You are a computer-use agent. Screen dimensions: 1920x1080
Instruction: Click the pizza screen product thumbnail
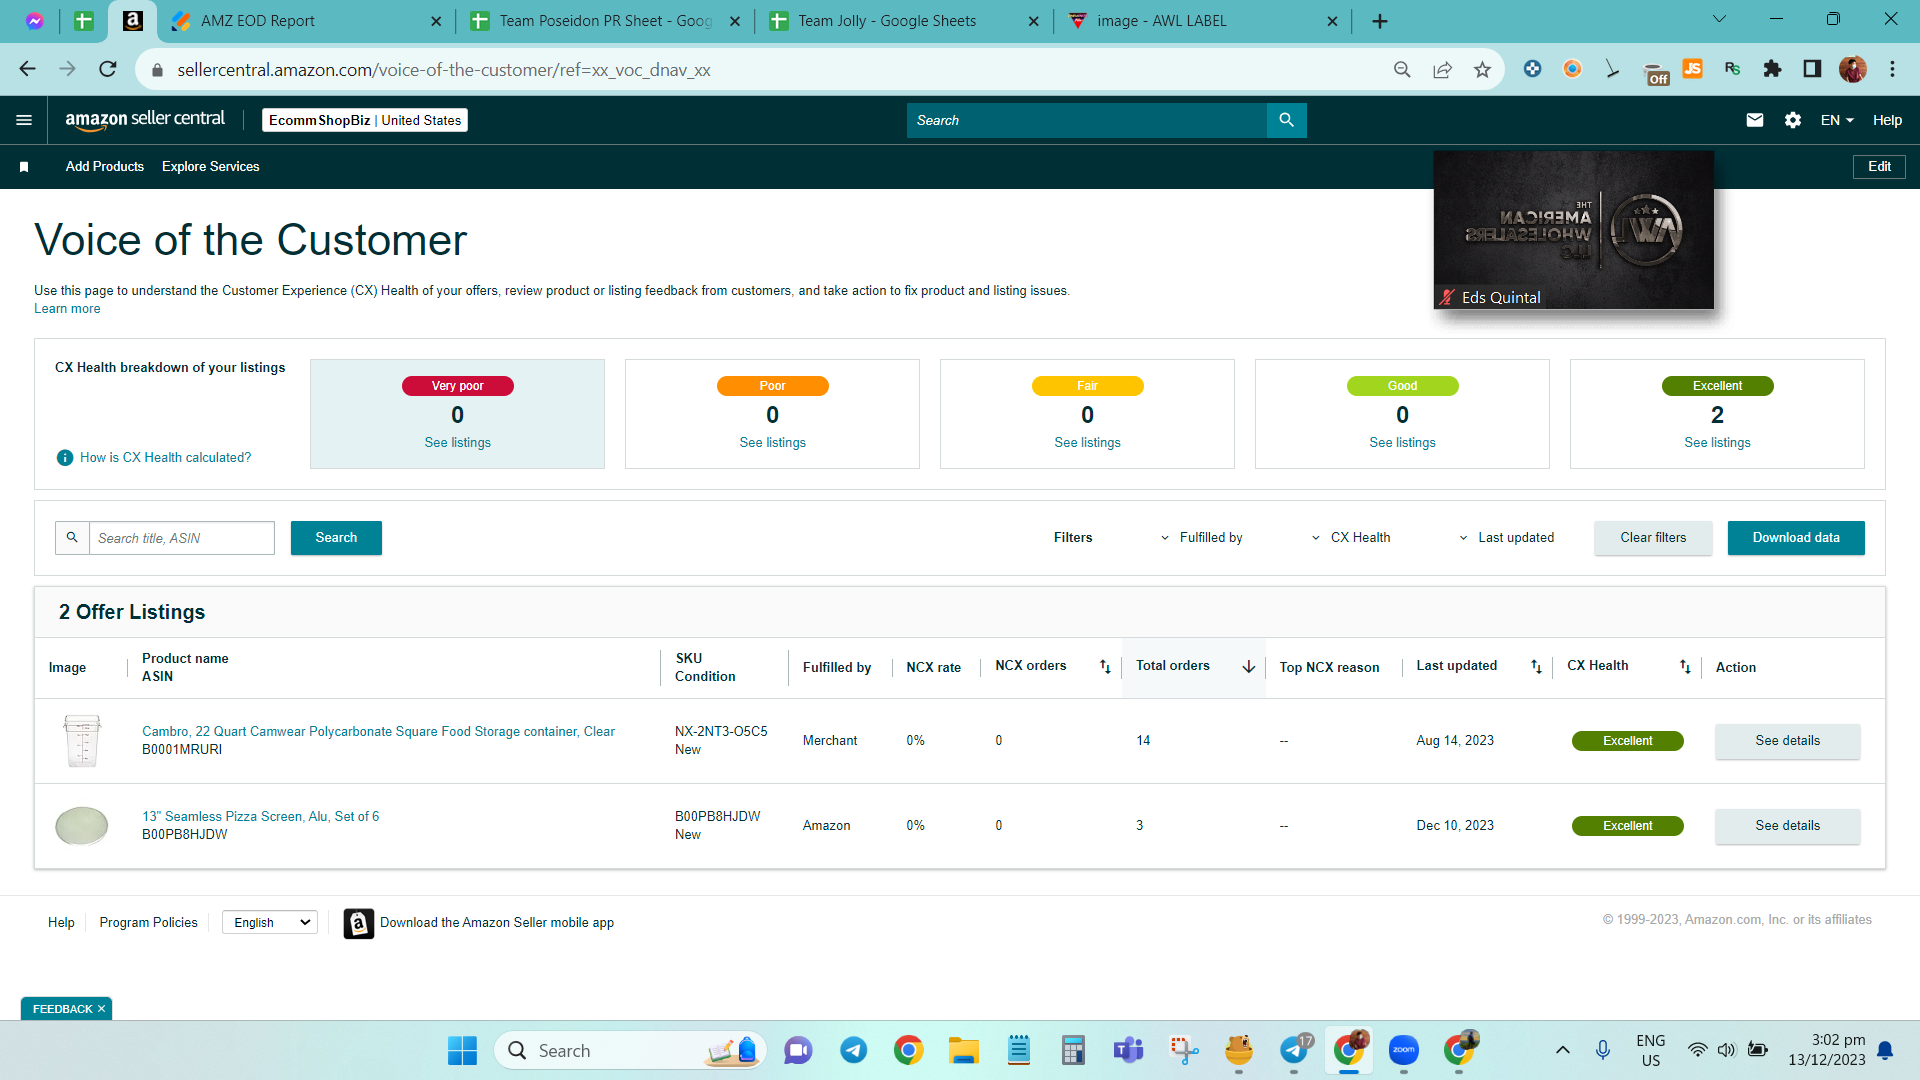click(x=82, y=826)
